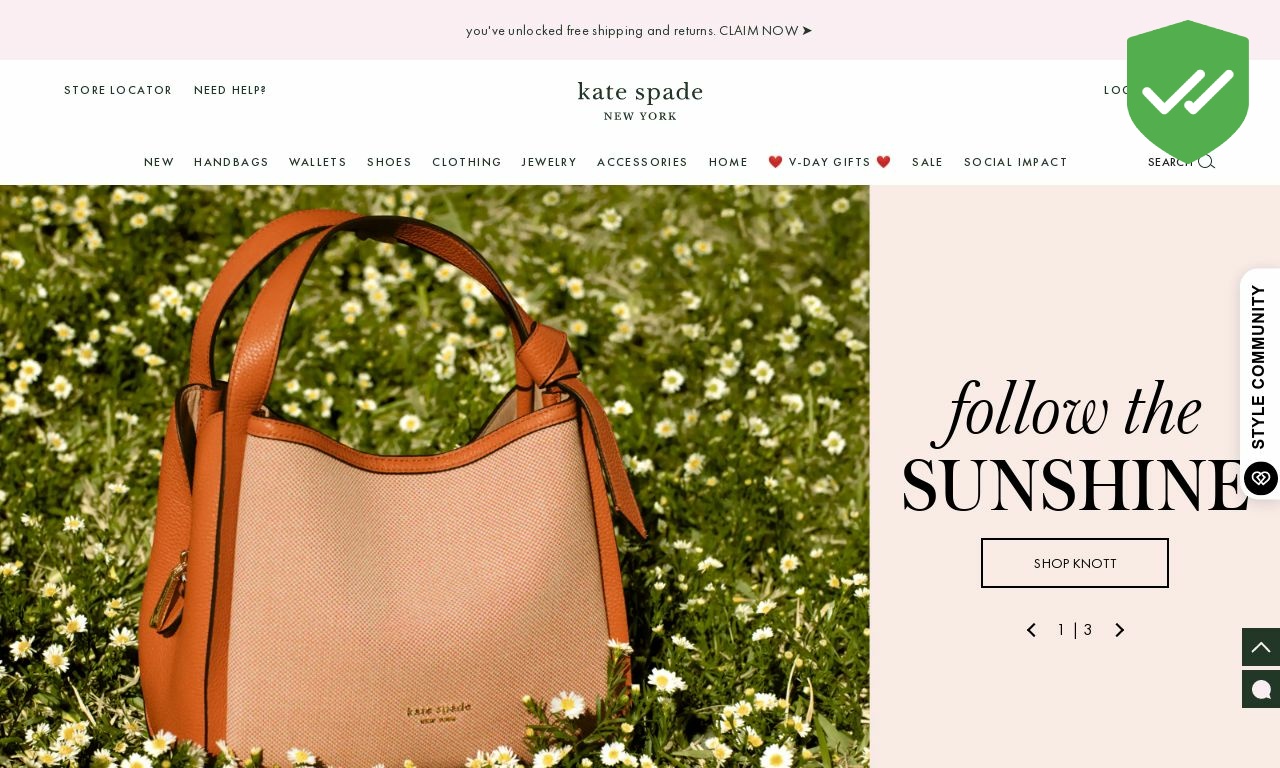The image size is (1280, 768).
Task: Open the chat bubble icon
Action: tap(1261, 689)
